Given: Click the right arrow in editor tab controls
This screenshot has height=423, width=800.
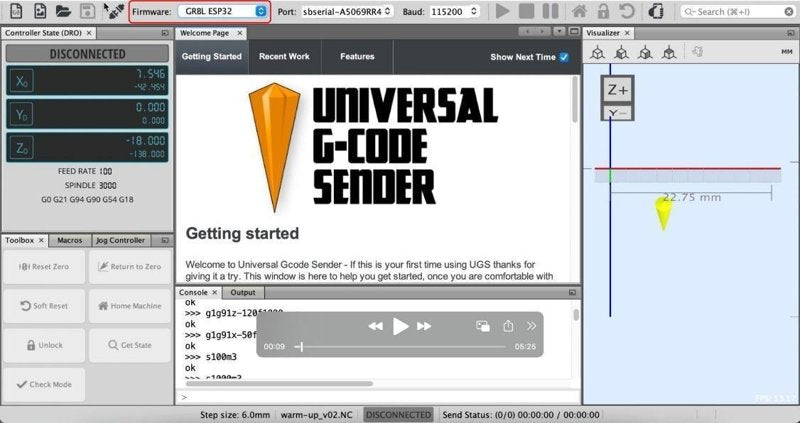Looking at the screenshot, I should pos(542,32).
